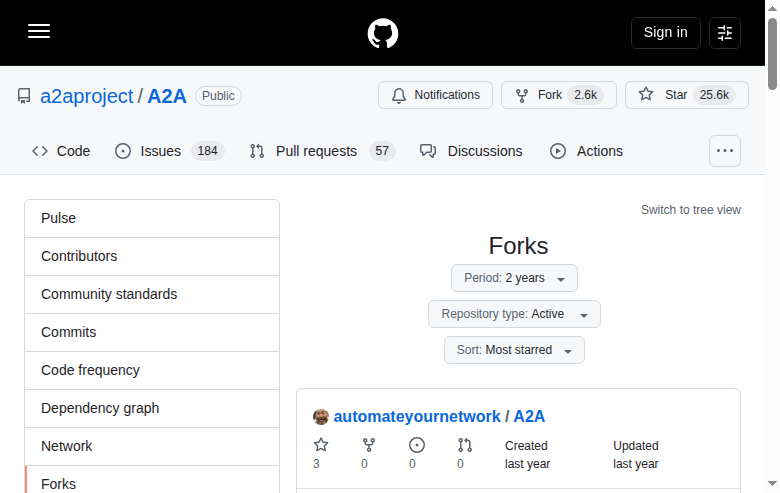Click the Public visibility label

tap(218, 96)
